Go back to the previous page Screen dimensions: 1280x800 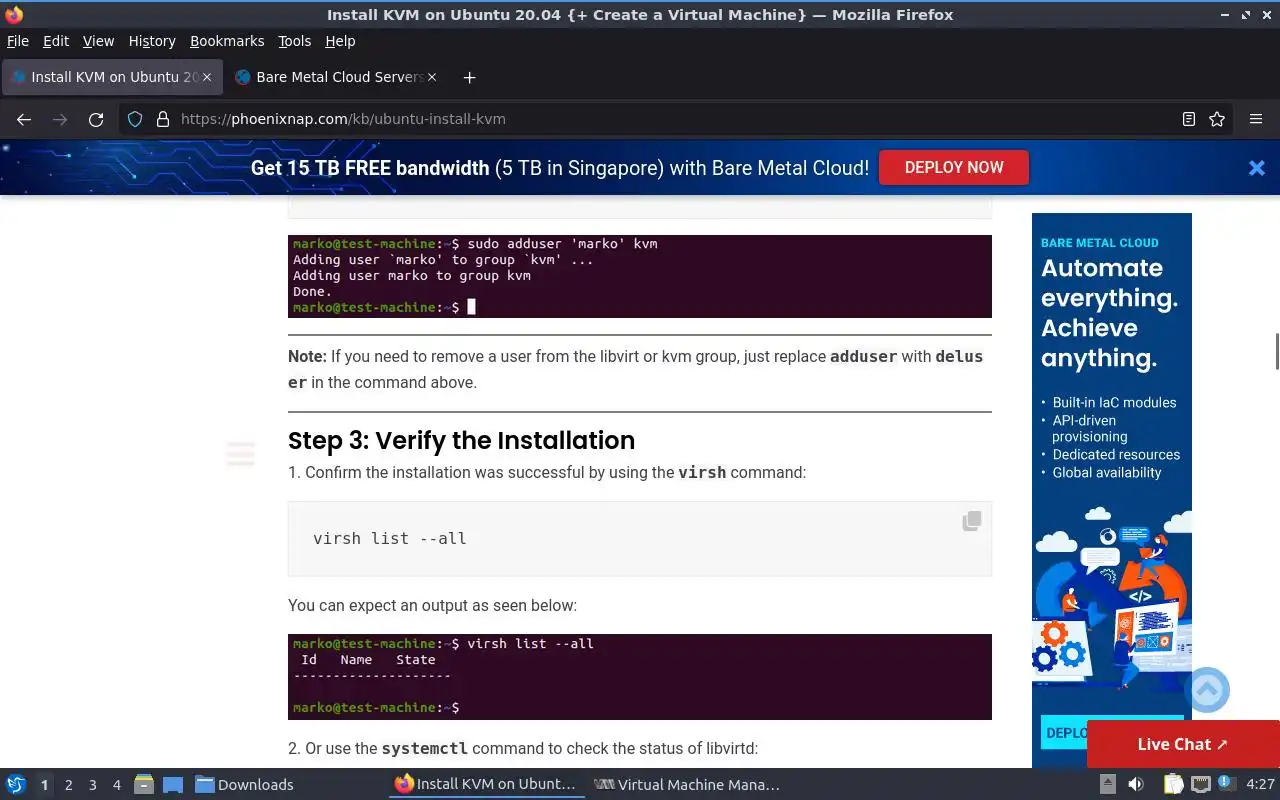24,119
